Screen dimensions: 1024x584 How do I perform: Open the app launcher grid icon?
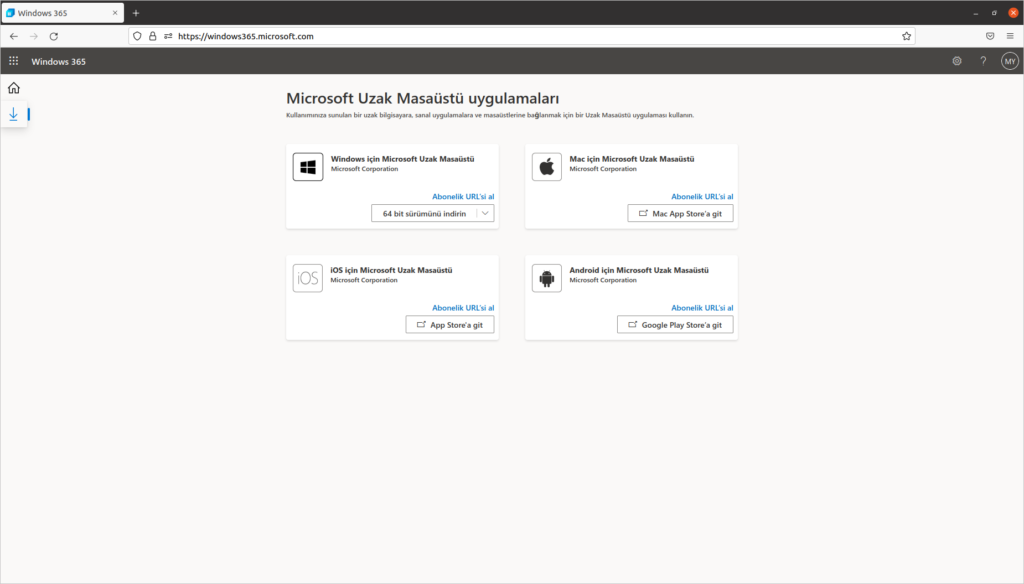tap(14, 61)
